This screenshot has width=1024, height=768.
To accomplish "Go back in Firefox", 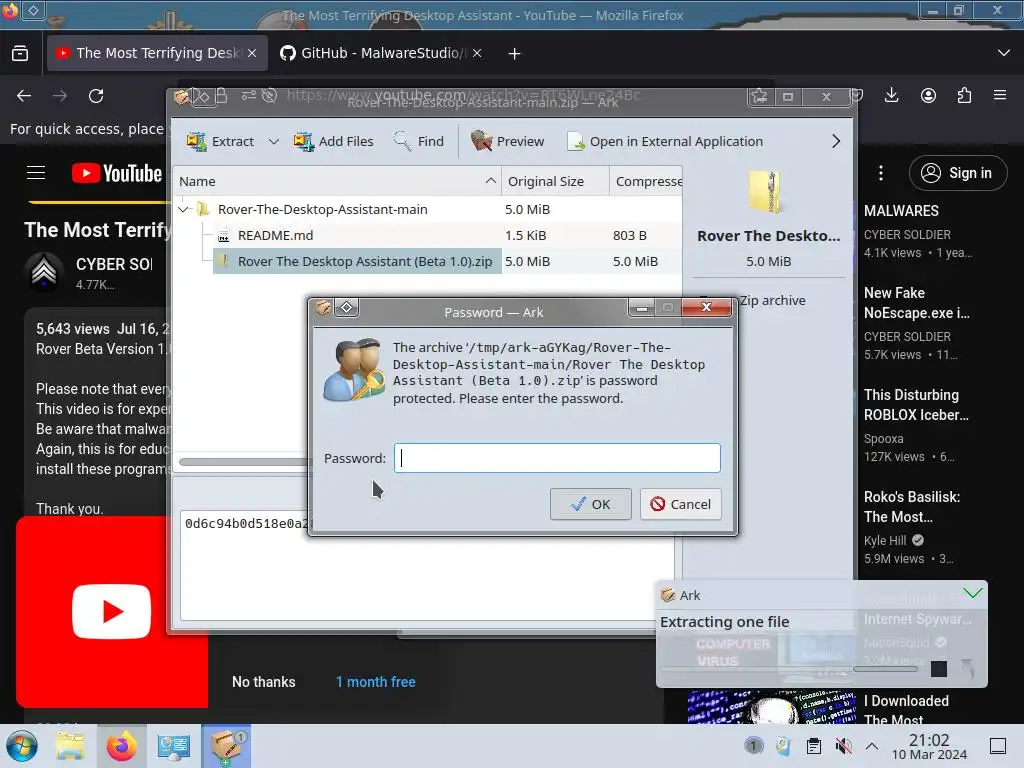I will (x=24, y=96).
